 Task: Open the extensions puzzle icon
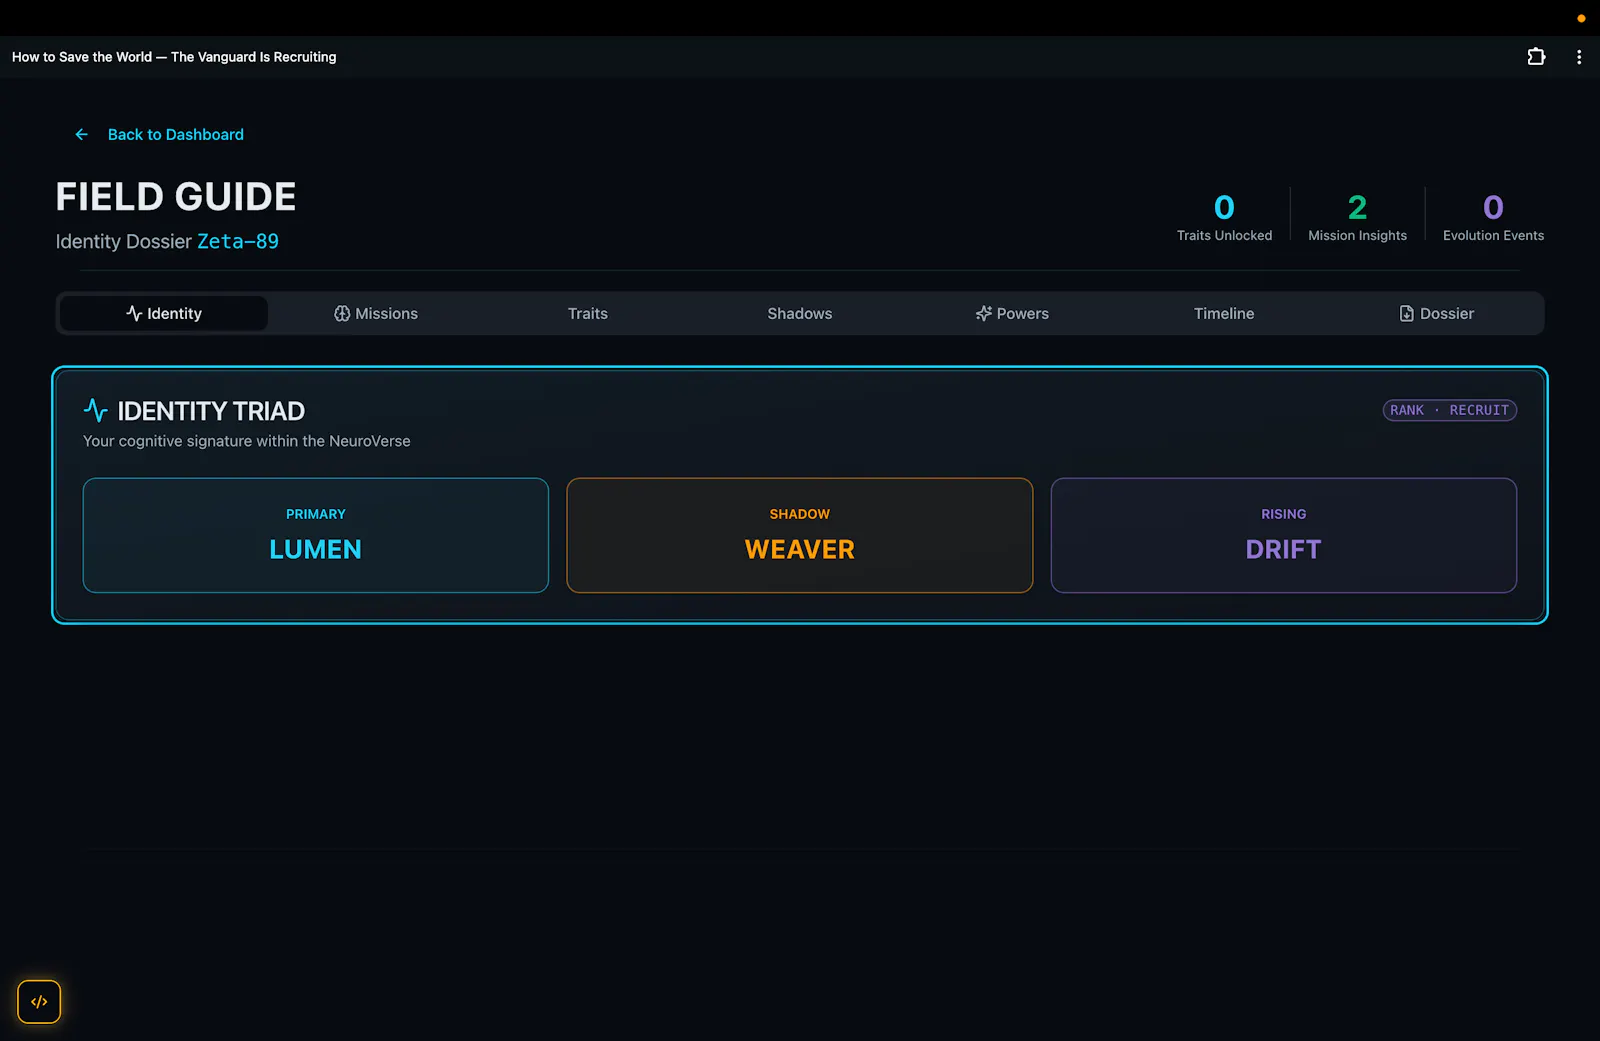point(1536,57)
